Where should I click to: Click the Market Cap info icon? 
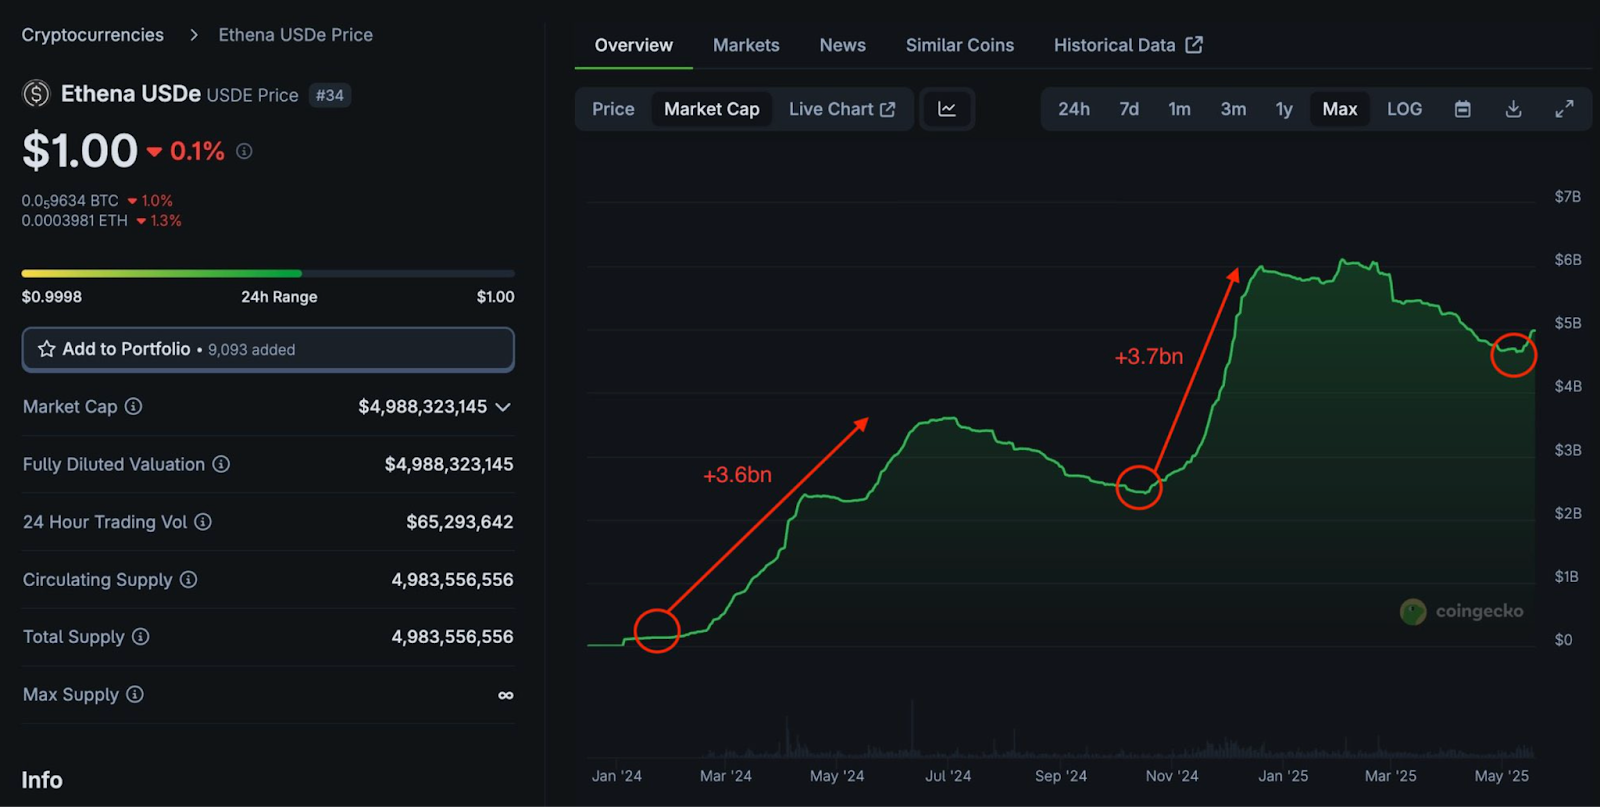pyautogui.click(x=133, y=406)
